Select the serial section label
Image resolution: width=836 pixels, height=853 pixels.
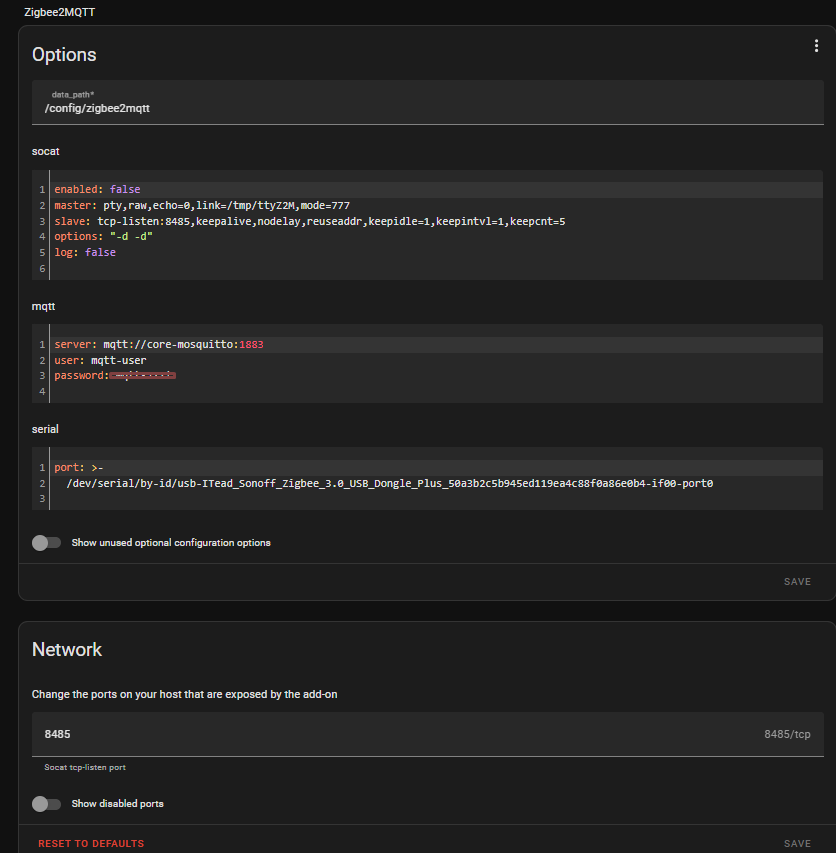tap(45, 429)
